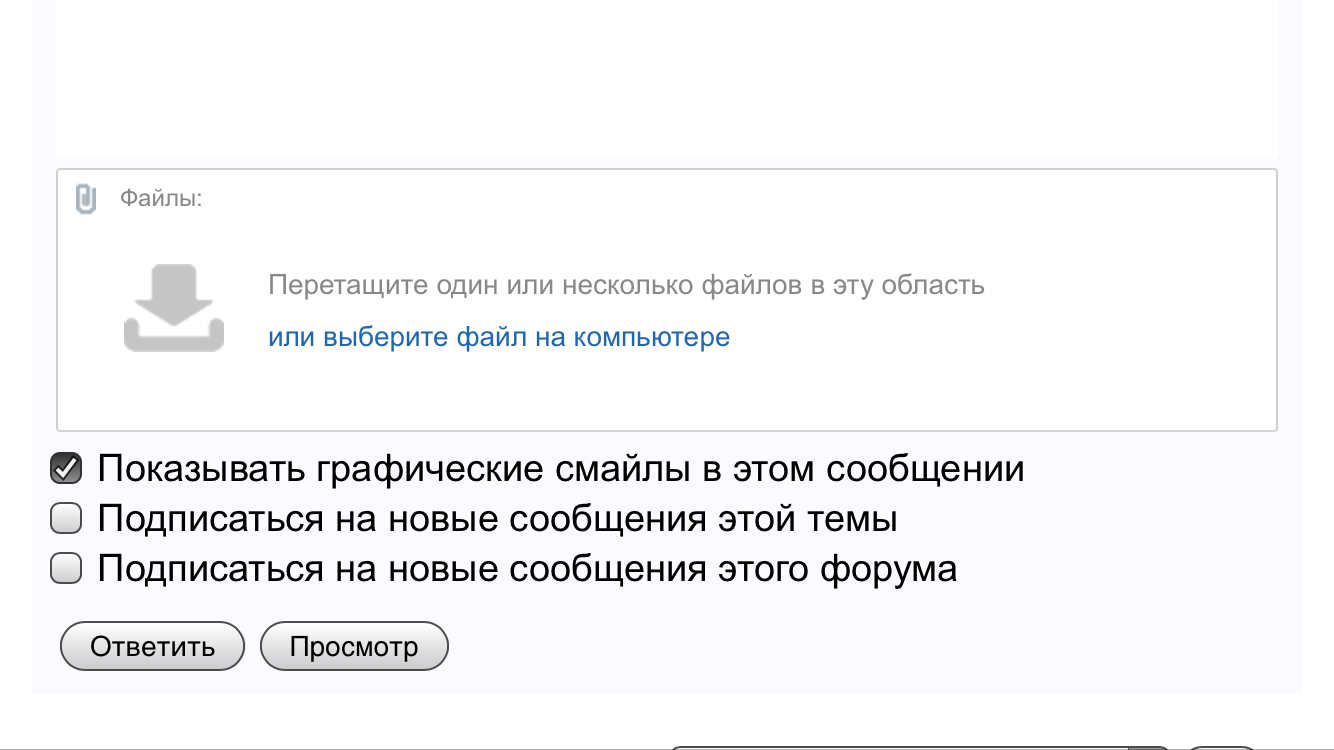This screenshot has width=1334, height=750.
Task: Open the 'или выберите файл на компьютере' link
Action: [499, 337]
